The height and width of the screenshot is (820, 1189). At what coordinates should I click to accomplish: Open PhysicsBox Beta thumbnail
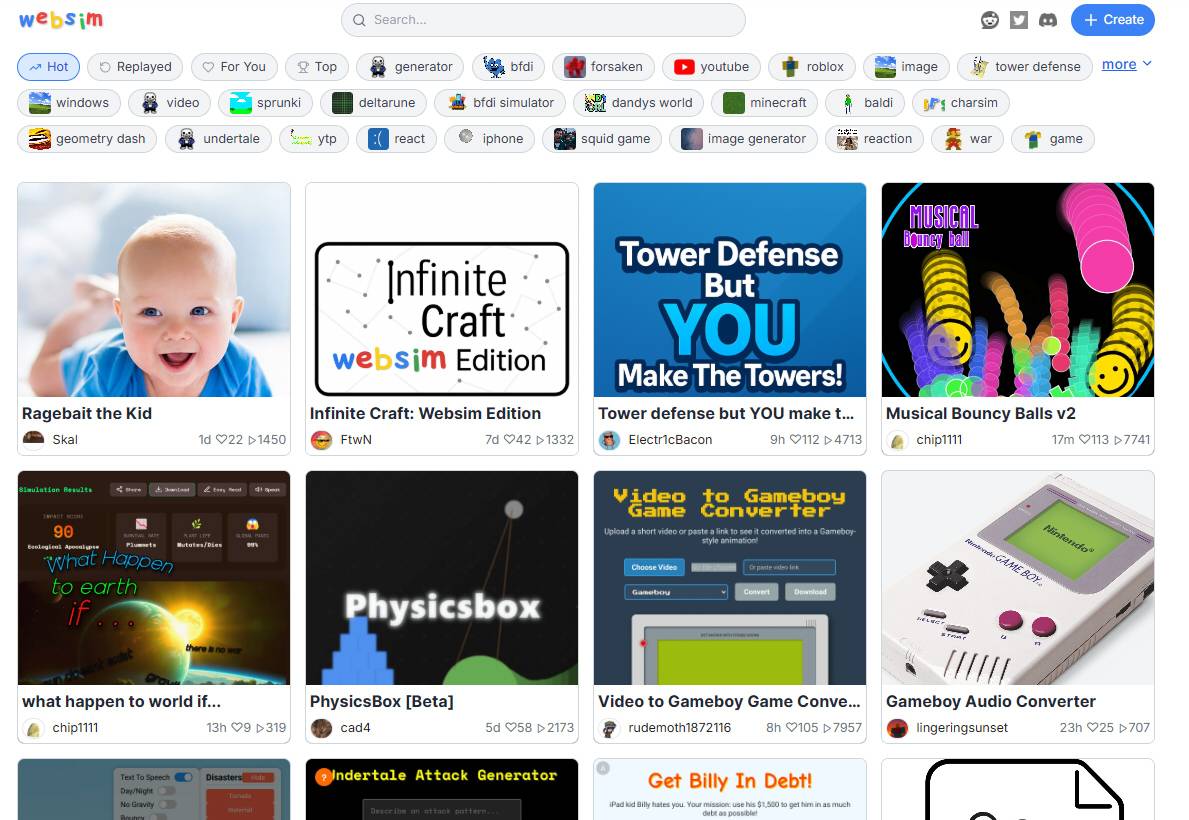pos(442,578)
